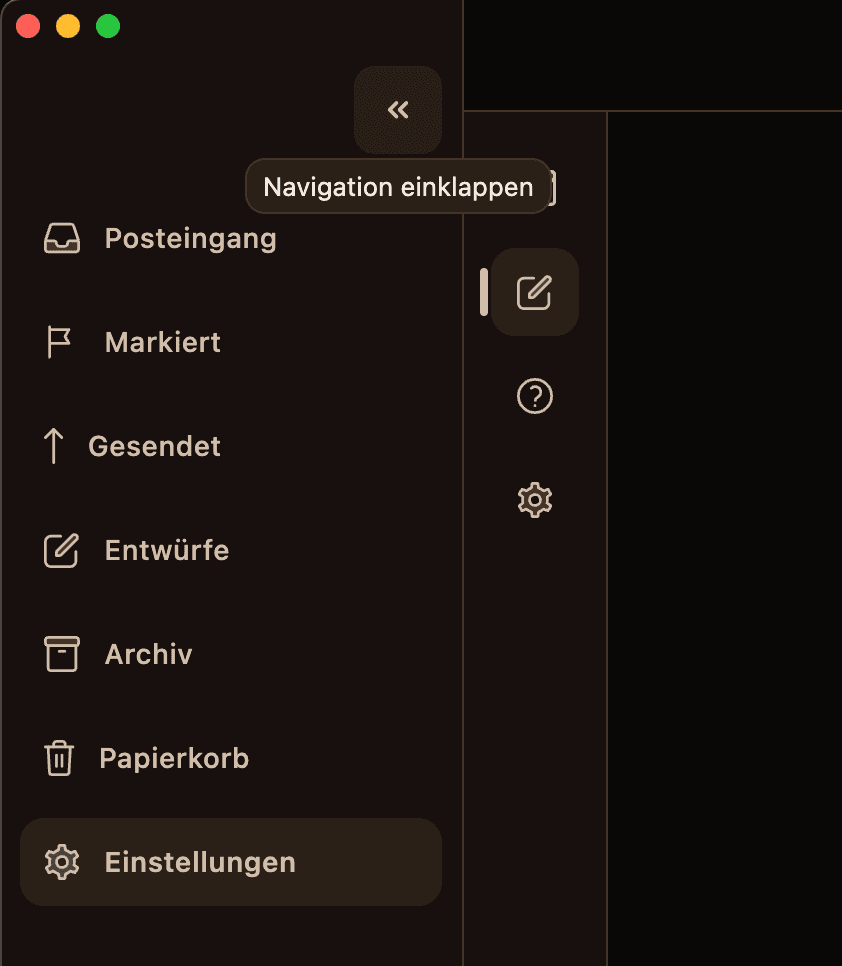Image resolution: width=842 pixels, height=966 pixels.
Task: Open Einstellungen from the sidebar
Action: click(199, 862)
